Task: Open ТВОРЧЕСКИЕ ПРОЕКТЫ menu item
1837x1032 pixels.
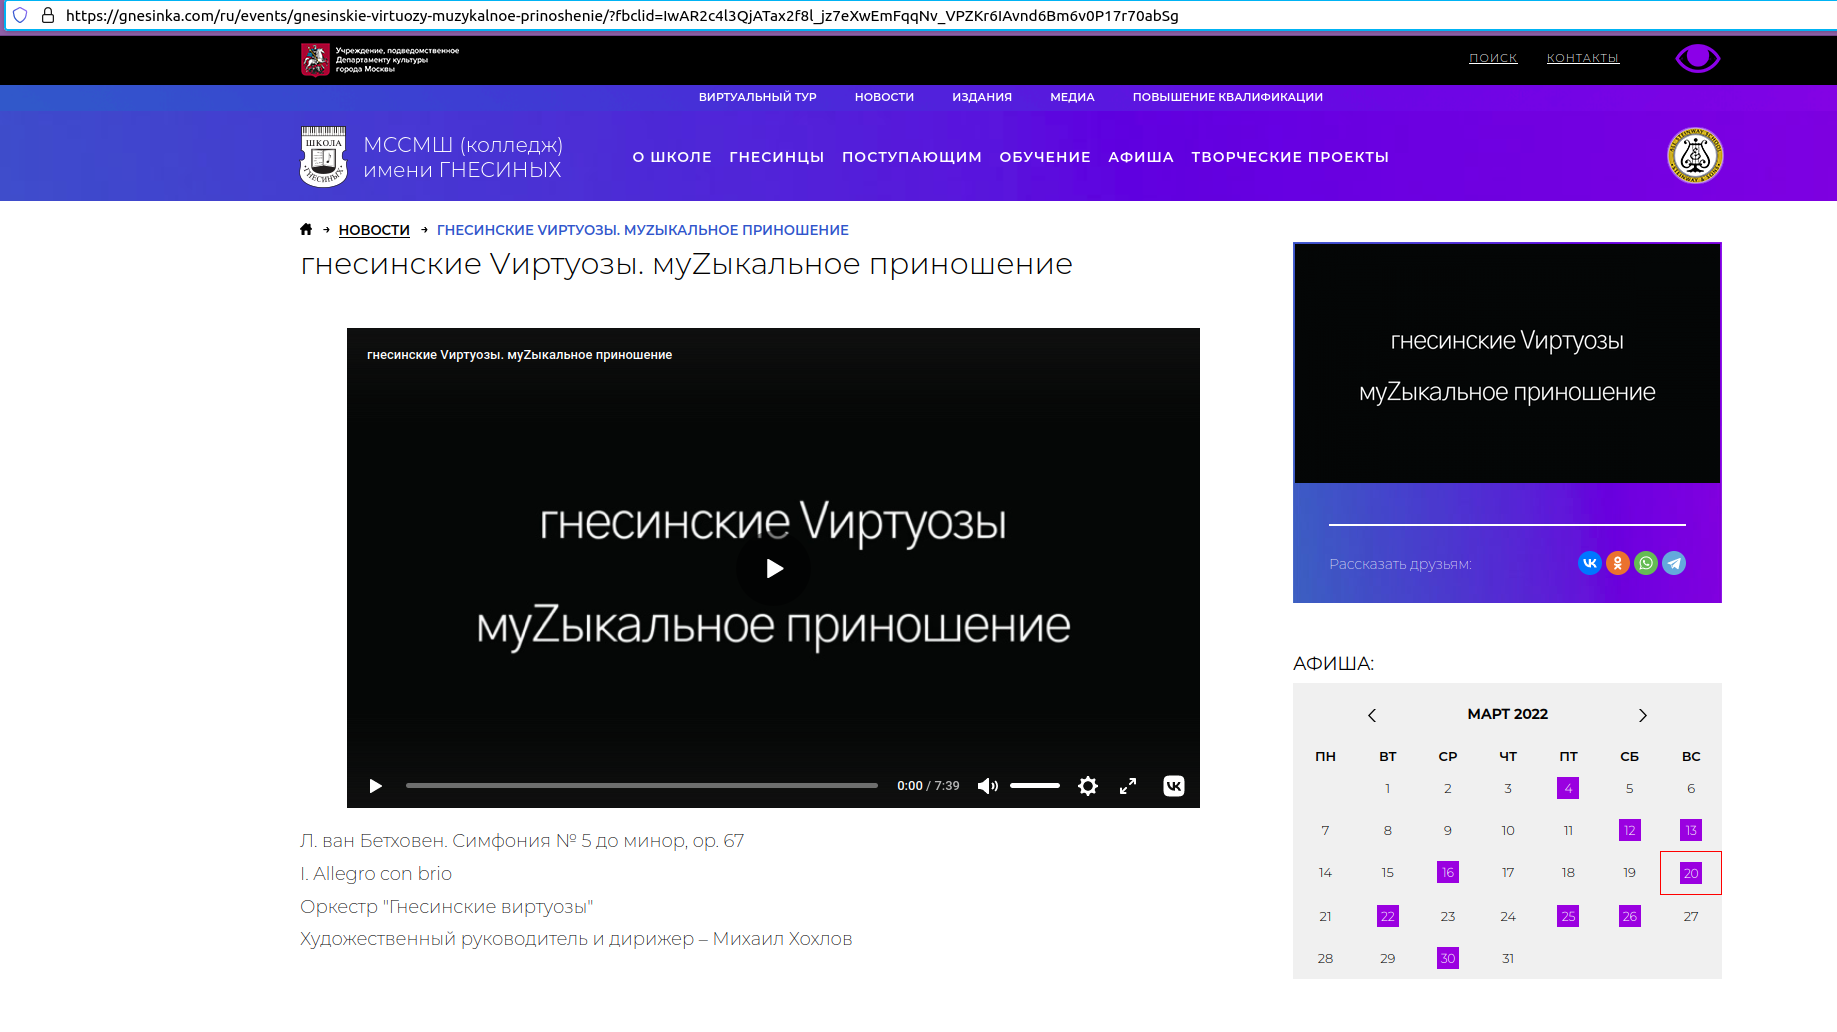Action: pyautogui.click(x=1289, y=157)
